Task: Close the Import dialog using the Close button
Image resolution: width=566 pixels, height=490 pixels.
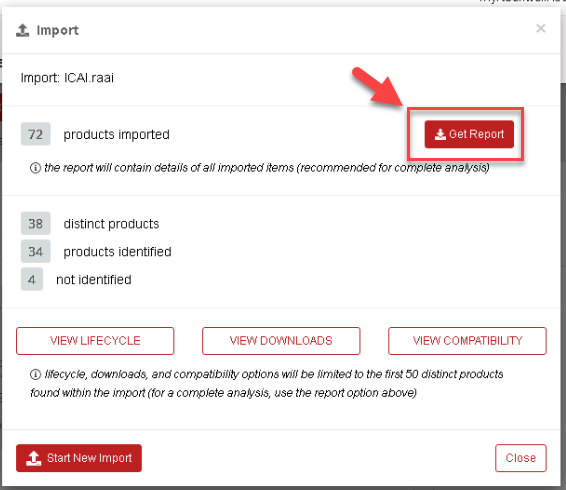Action: pyautogui.click(x=521, y=458)
